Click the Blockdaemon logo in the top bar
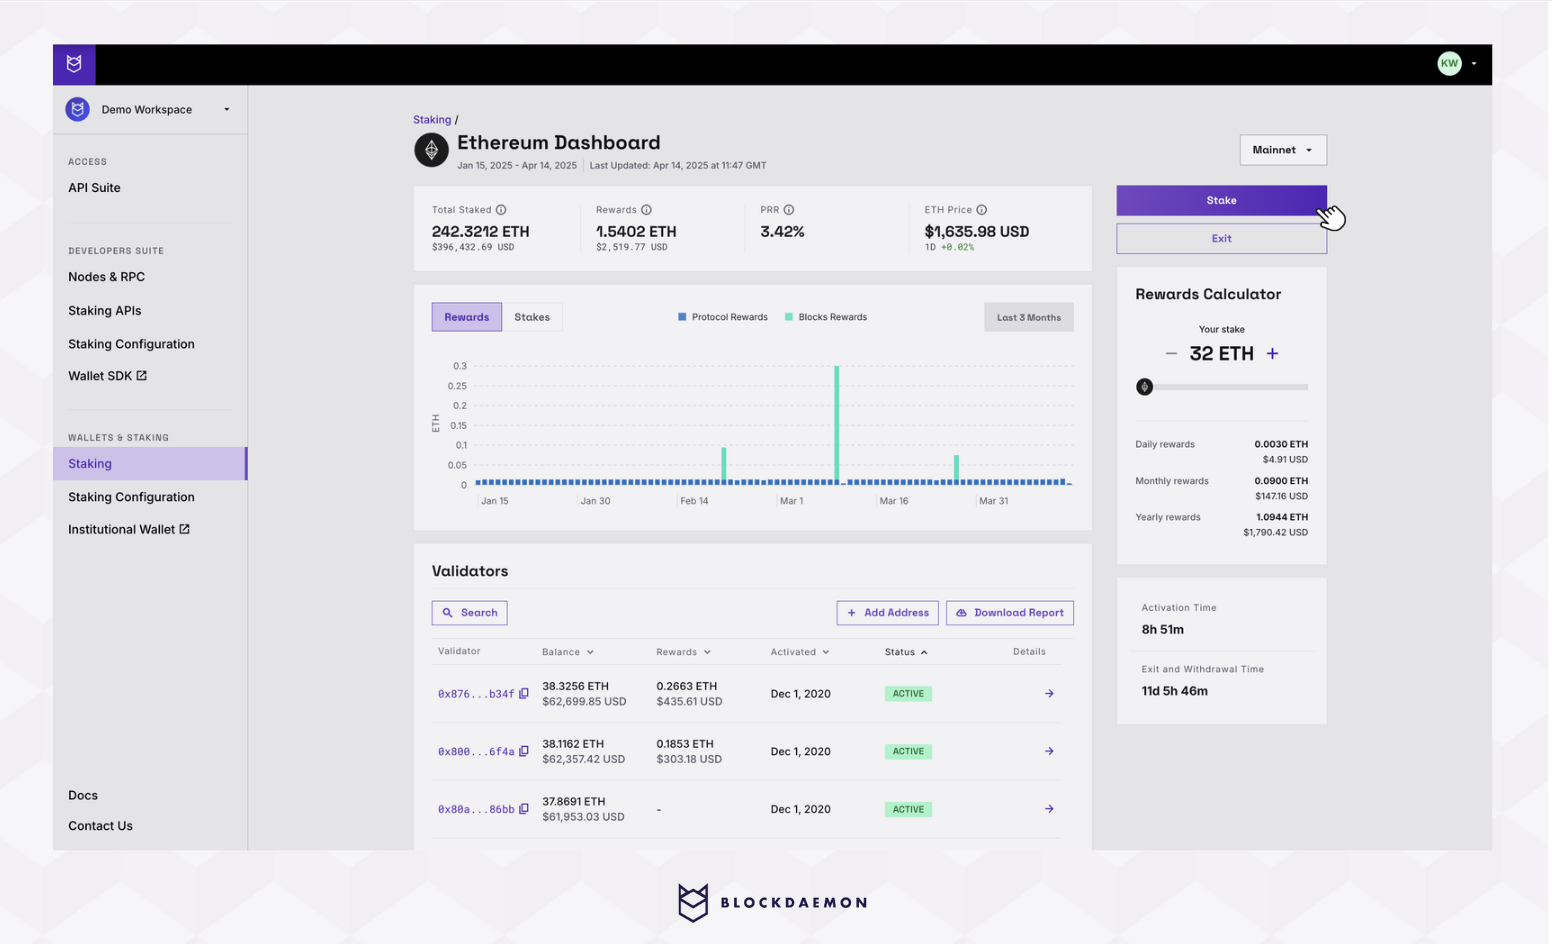The height and width of the screenshot is (944, 1552). click(x=74, y=64)
